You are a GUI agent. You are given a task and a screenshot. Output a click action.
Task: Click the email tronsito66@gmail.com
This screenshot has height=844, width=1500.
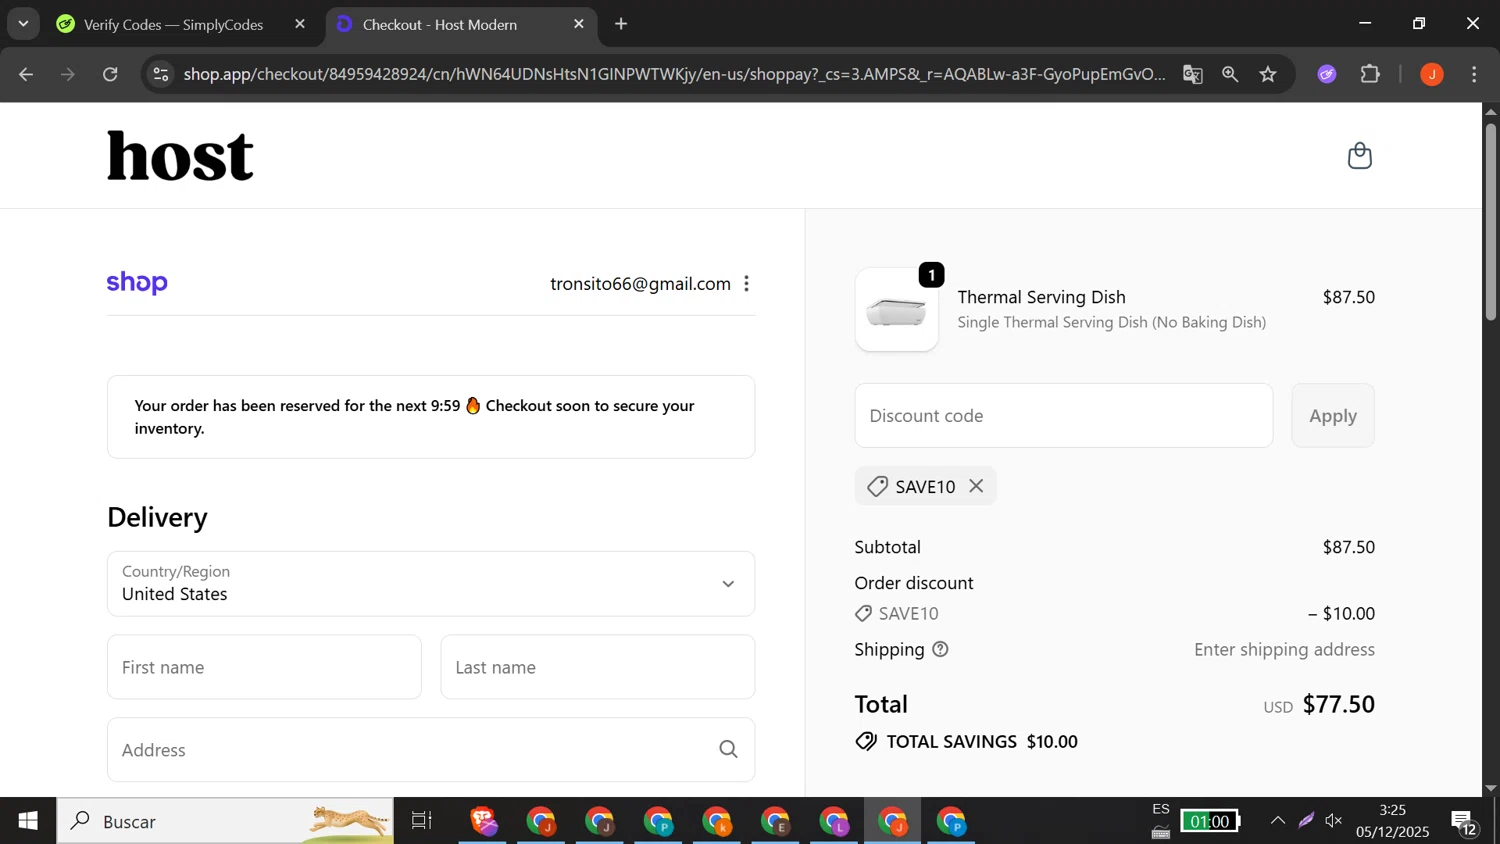coord(640,284)
